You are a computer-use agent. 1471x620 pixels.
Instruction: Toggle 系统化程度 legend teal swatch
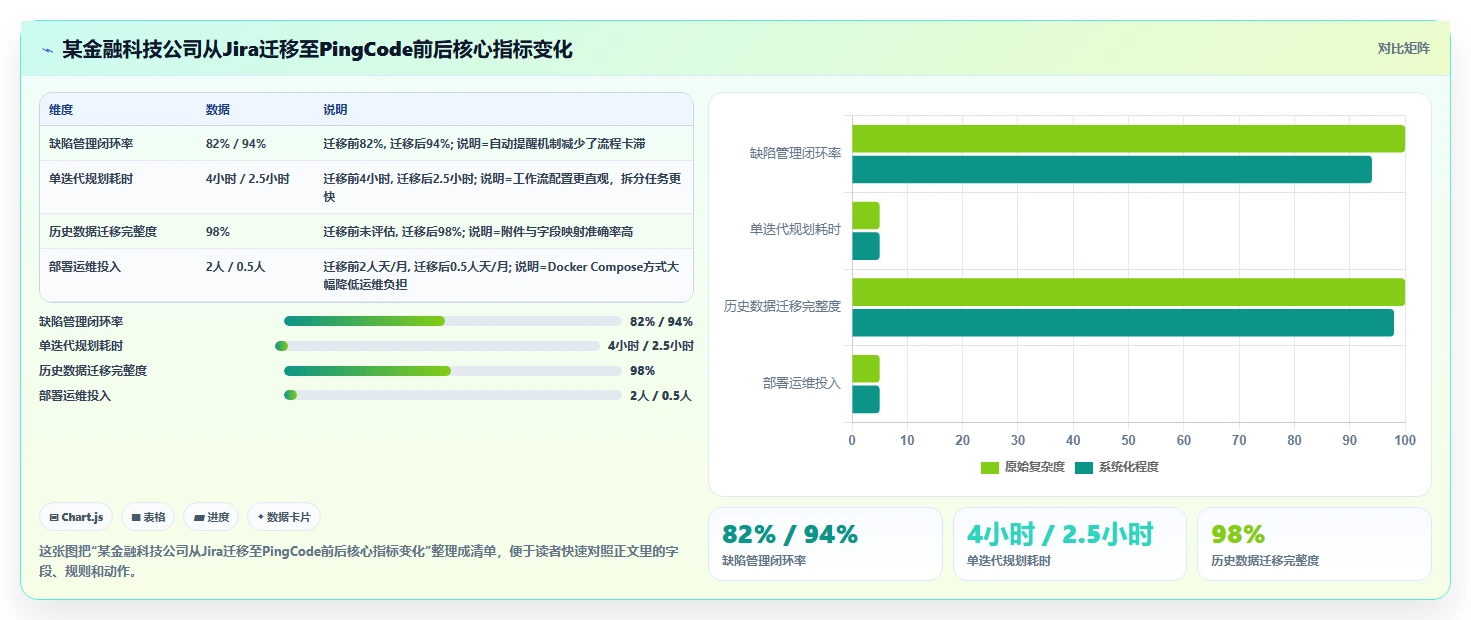click(x=1084, y=467)
